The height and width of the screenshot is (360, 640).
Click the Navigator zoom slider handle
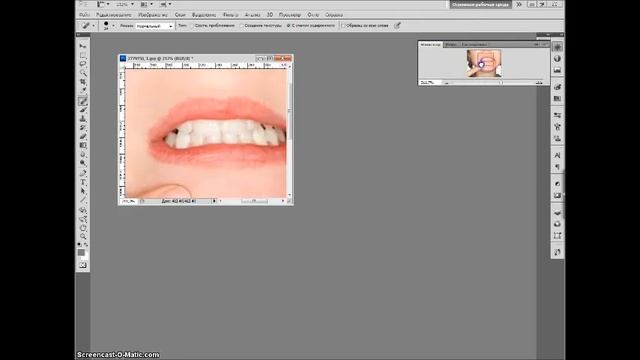(501, 83)
